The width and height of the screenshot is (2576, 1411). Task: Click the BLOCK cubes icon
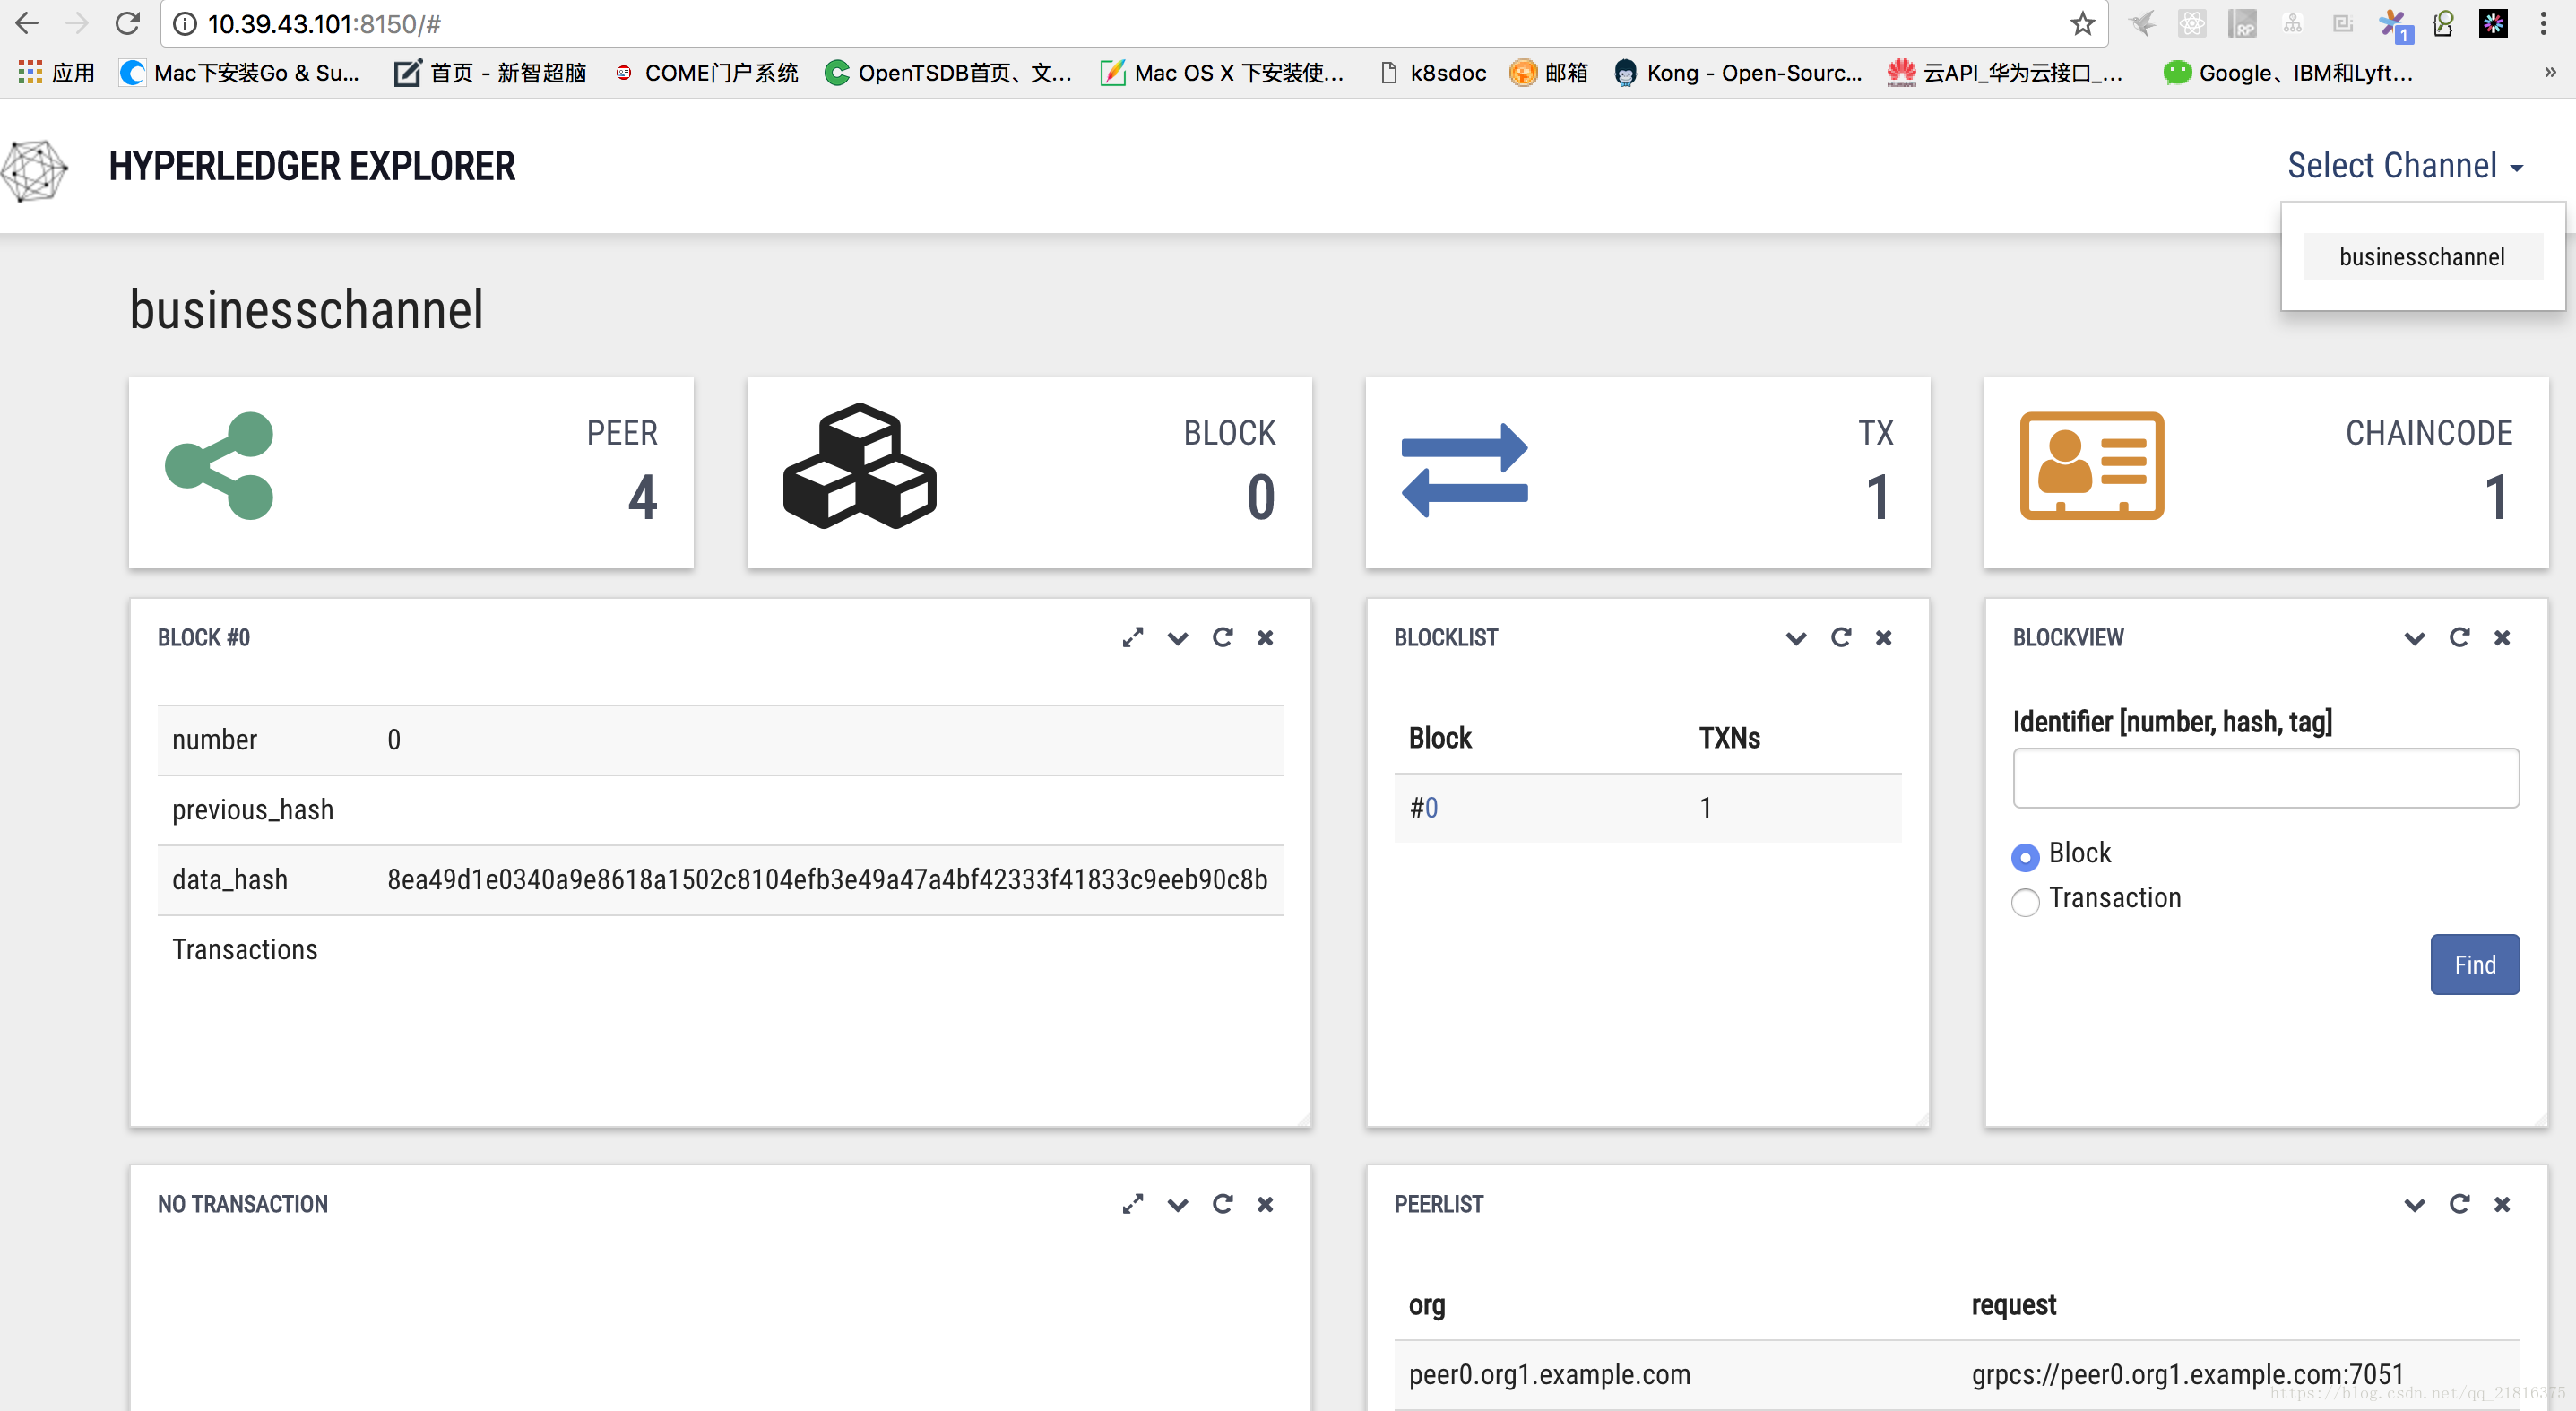click(860, 466)
